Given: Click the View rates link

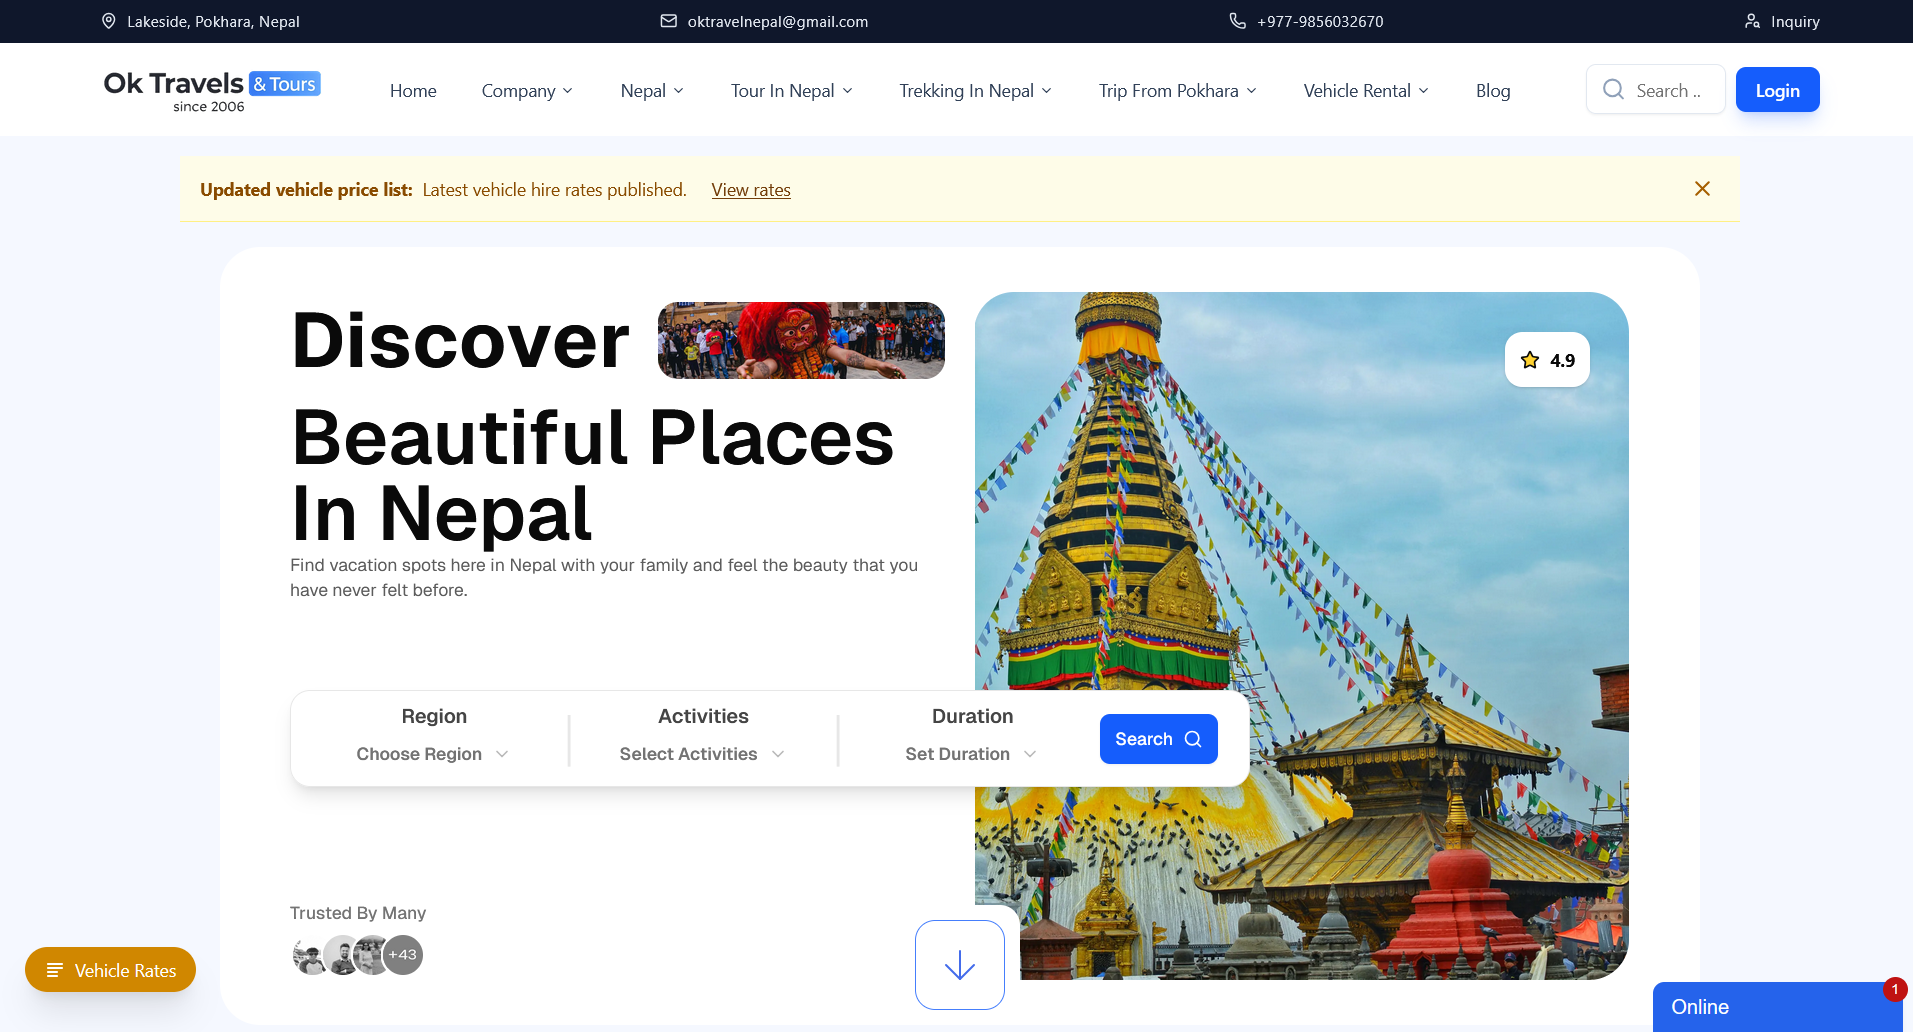Looking at the screenshot, I should [x=750, y=189].
